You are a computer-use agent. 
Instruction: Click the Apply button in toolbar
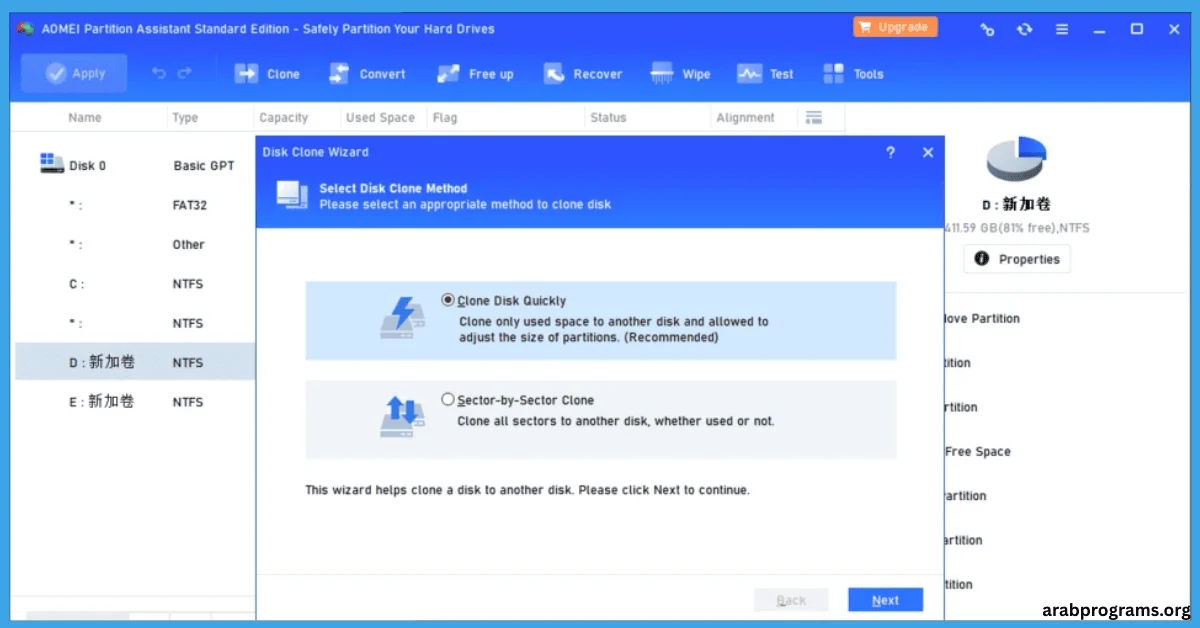point(74,73)
